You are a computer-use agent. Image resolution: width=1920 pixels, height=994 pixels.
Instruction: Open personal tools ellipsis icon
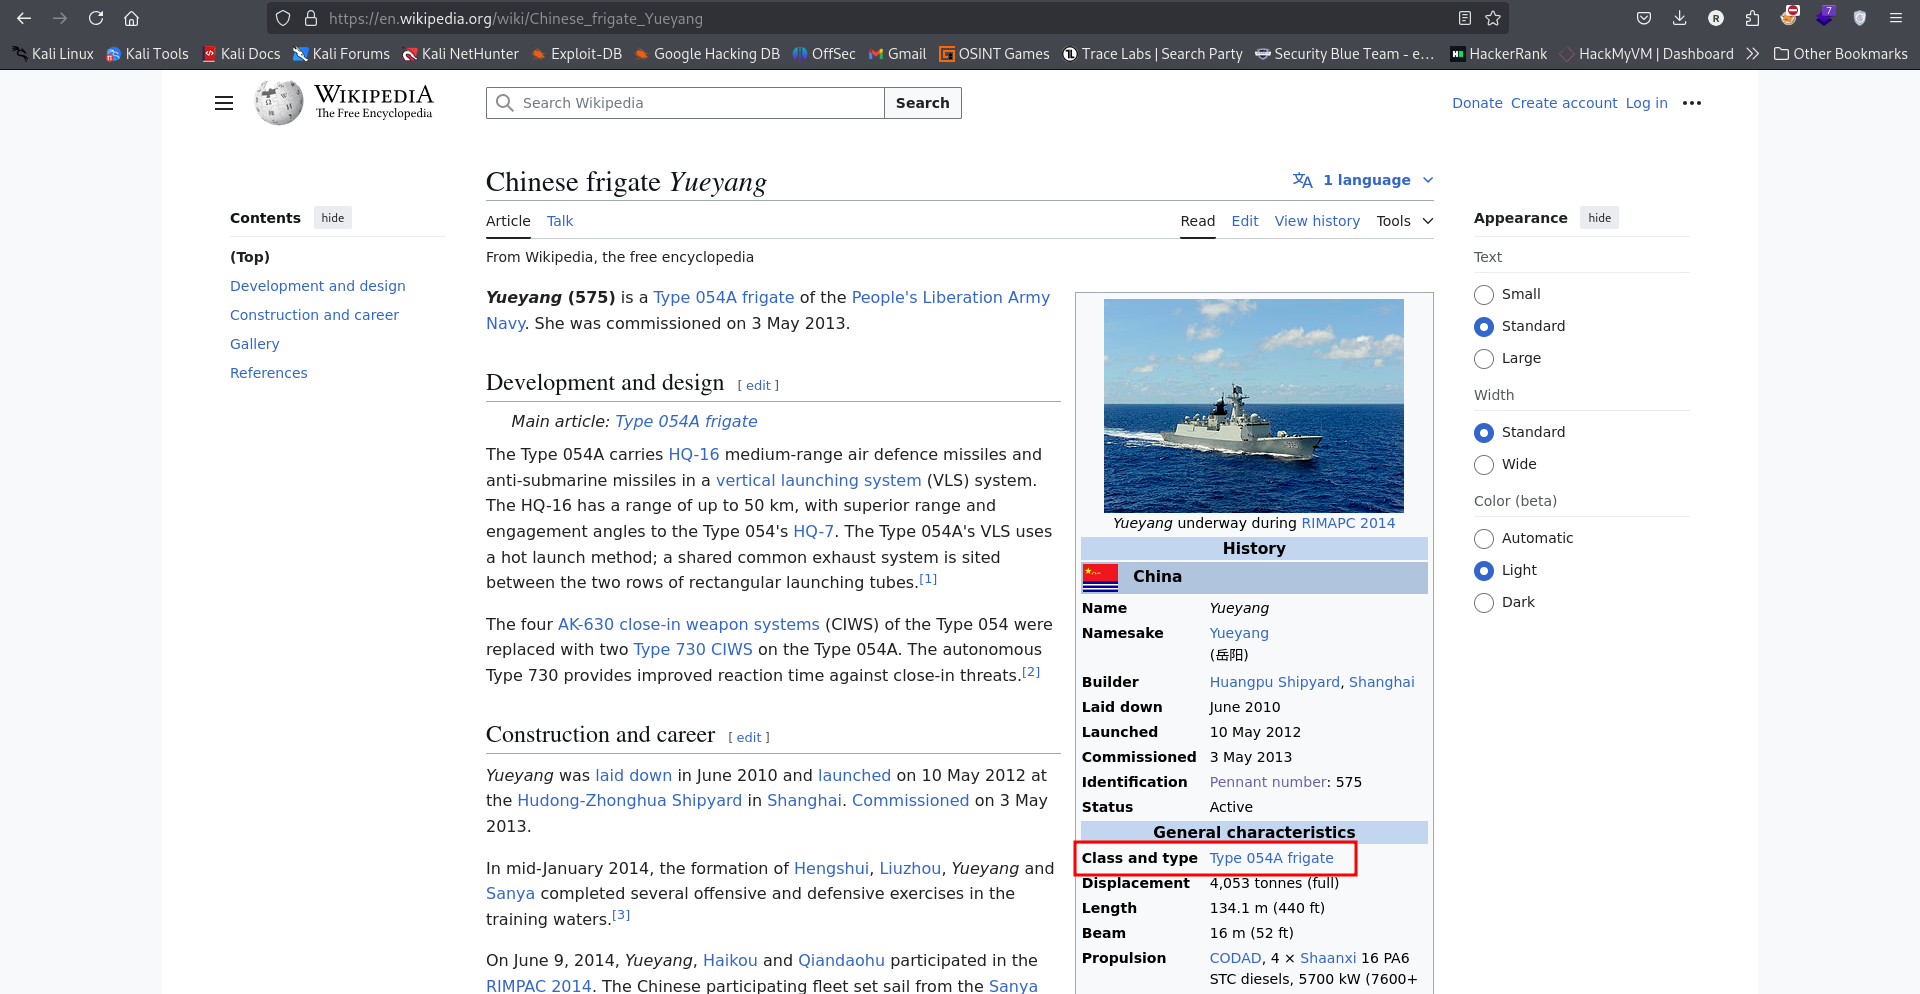[x=1692, y=103]
